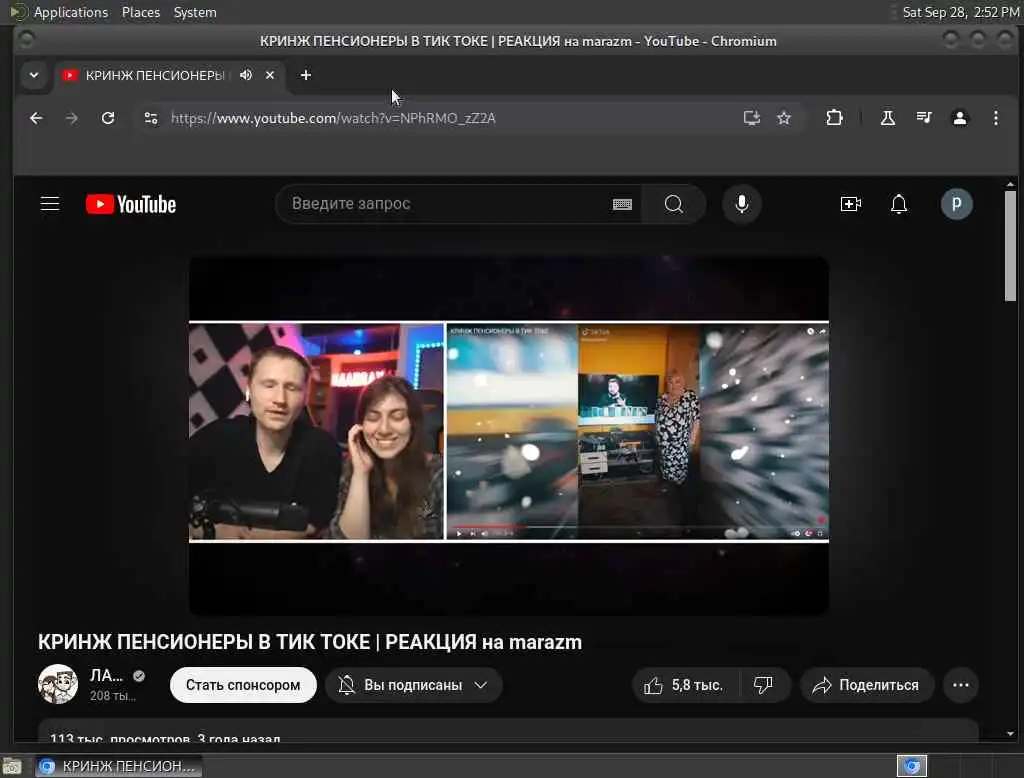Open the System menu
This screenshot has height=778, width=1024.
[195, 12]
